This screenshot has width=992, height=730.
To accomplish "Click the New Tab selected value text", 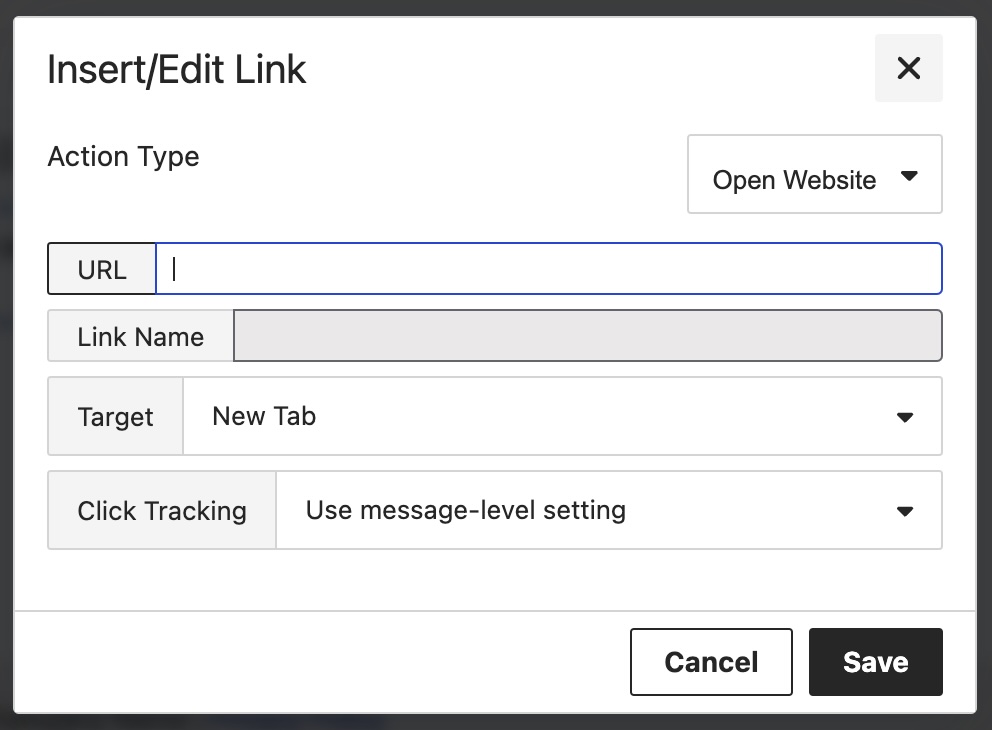I will (x=264, y=416).
